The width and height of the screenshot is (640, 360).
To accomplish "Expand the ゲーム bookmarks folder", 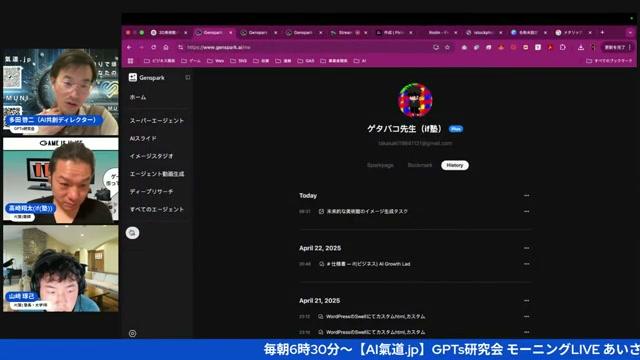I will [191, 61].
